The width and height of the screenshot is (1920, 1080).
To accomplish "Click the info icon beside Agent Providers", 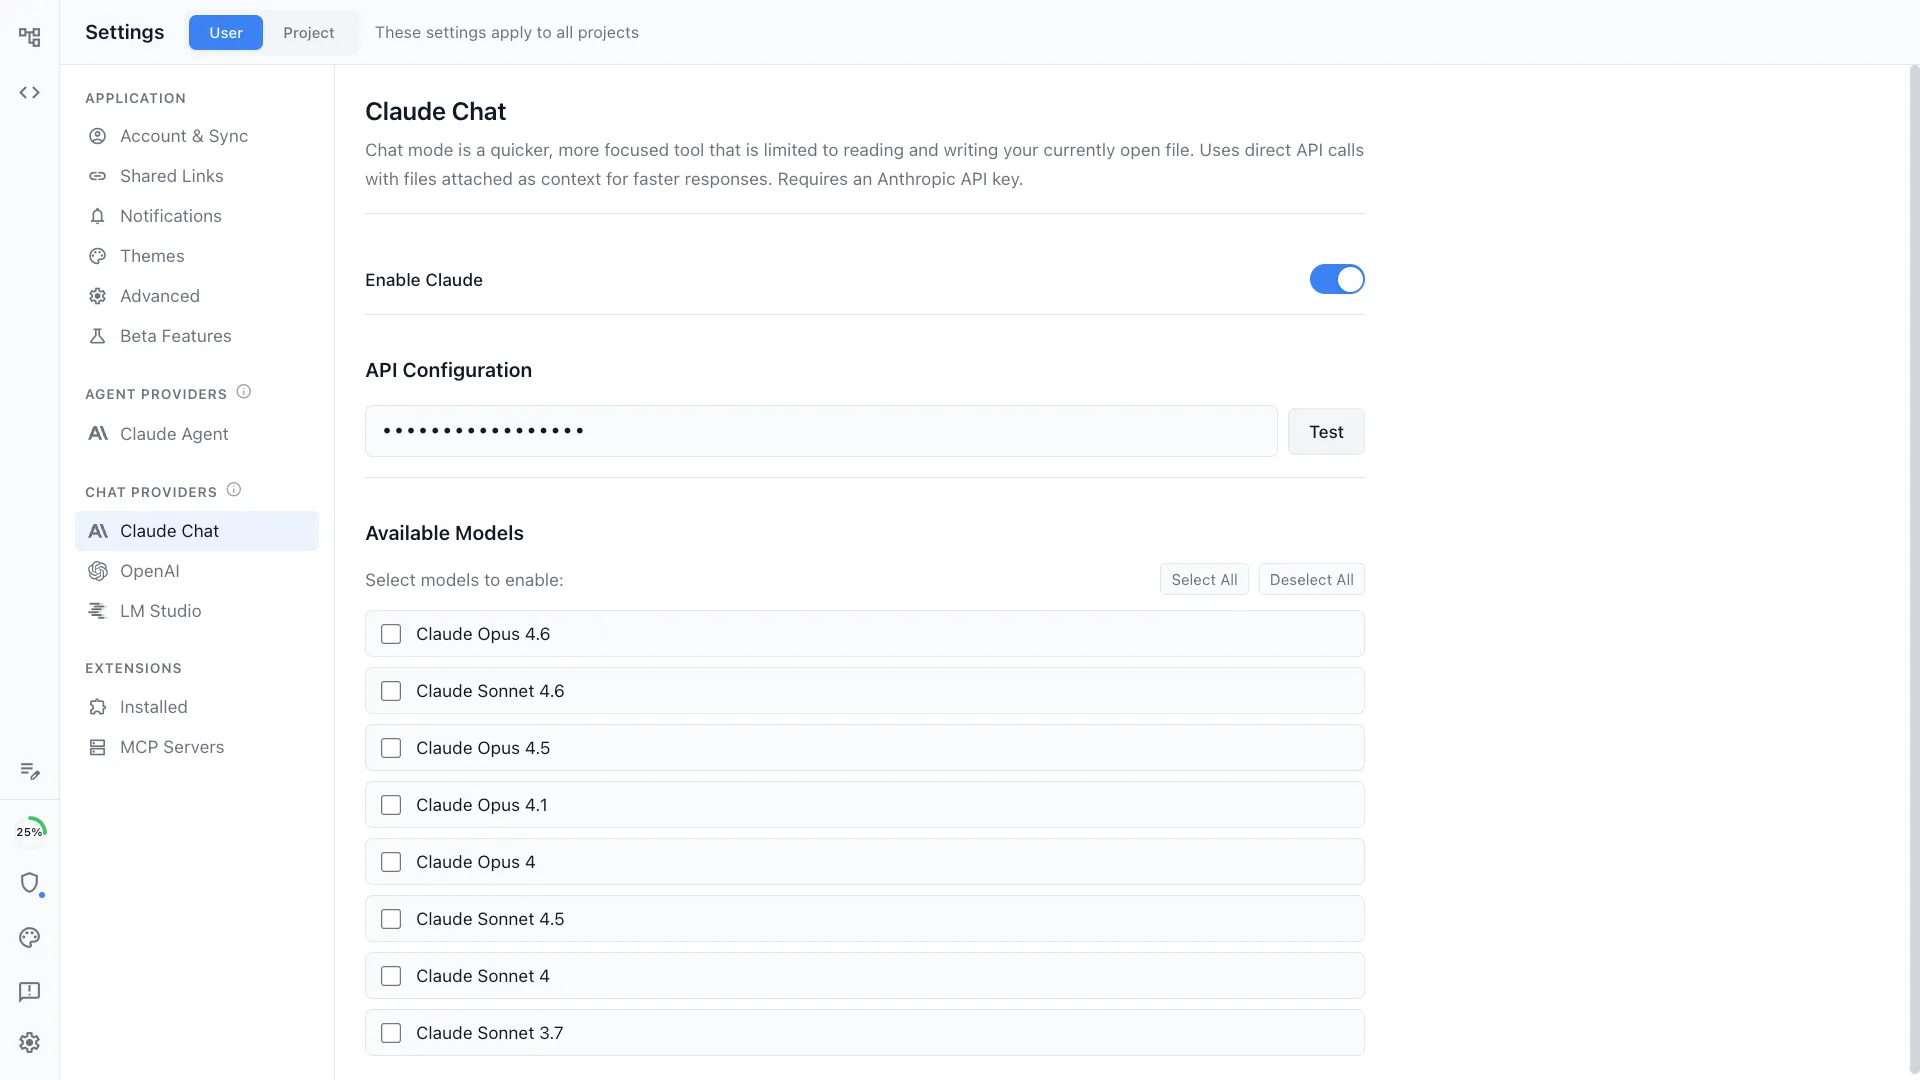I will click(244, 392).
